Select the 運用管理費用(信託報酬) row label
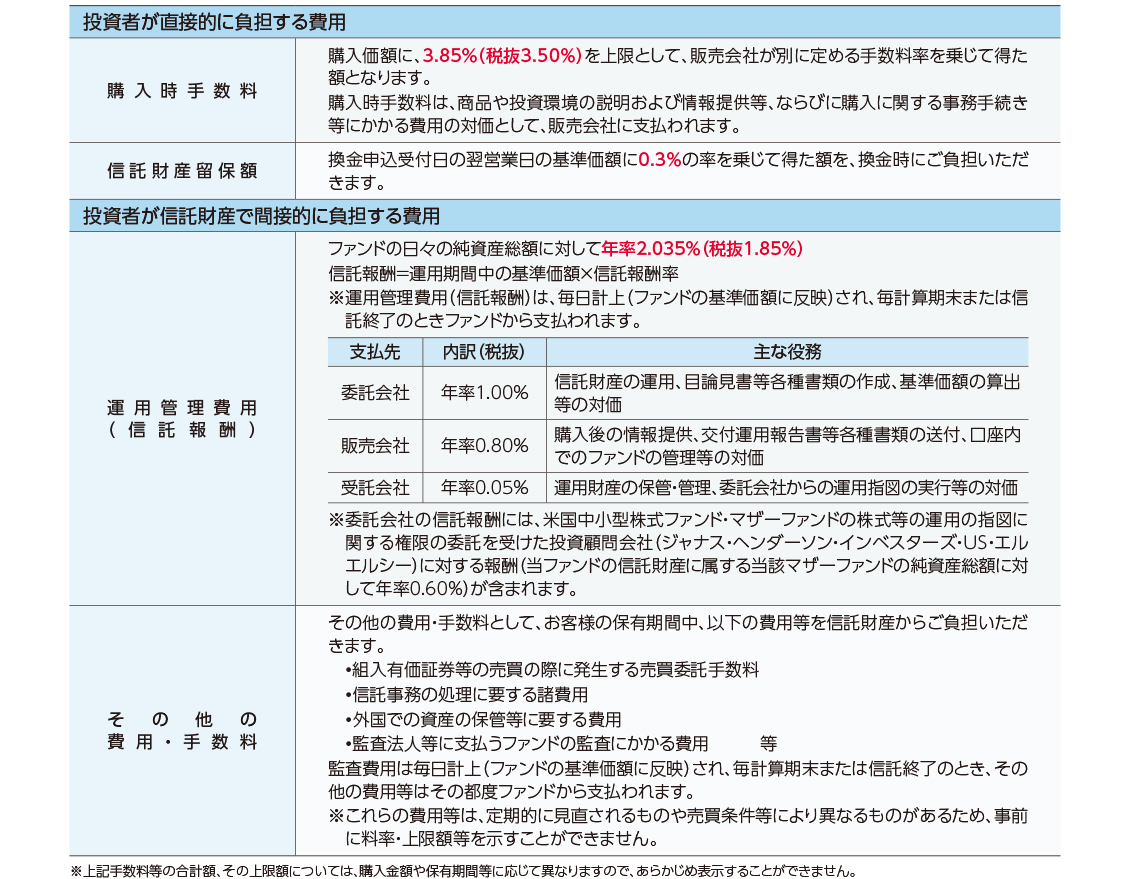Image resolution: width=1130 pixels, height=879 pixels. tap(182, 419)
